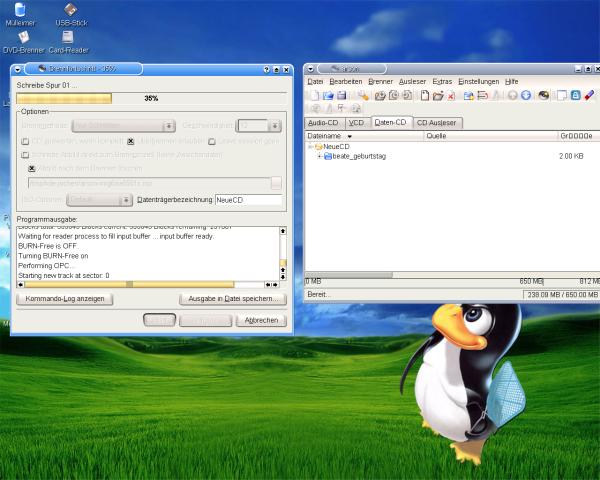This screenshot has width=600, height=480.
Task: Click the new blank document toolbar icon
Action: click(x=424, y=95)
